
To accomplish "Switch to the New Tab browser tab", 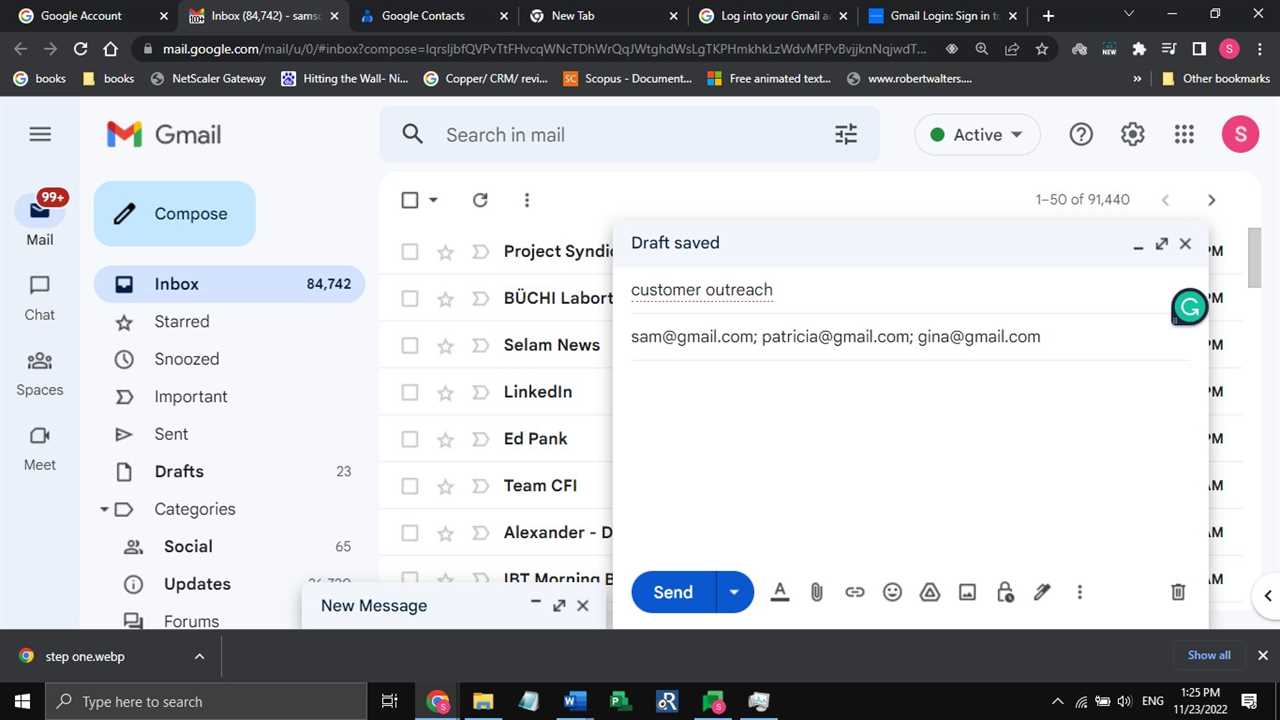I will point(603,16).
